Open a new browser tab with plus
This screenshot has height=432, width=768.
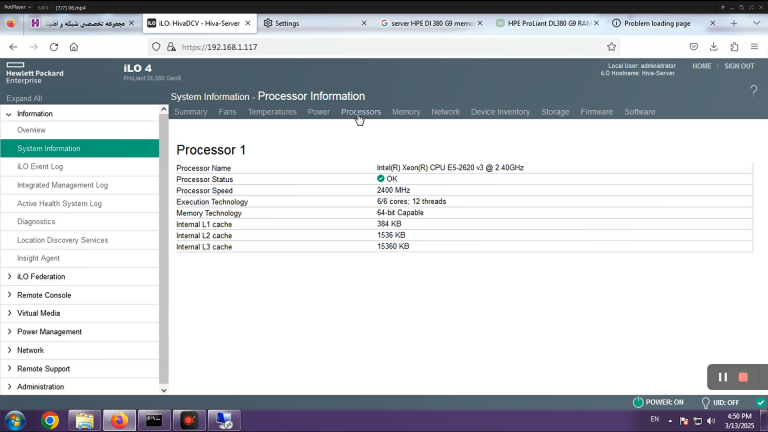point(734,23)
